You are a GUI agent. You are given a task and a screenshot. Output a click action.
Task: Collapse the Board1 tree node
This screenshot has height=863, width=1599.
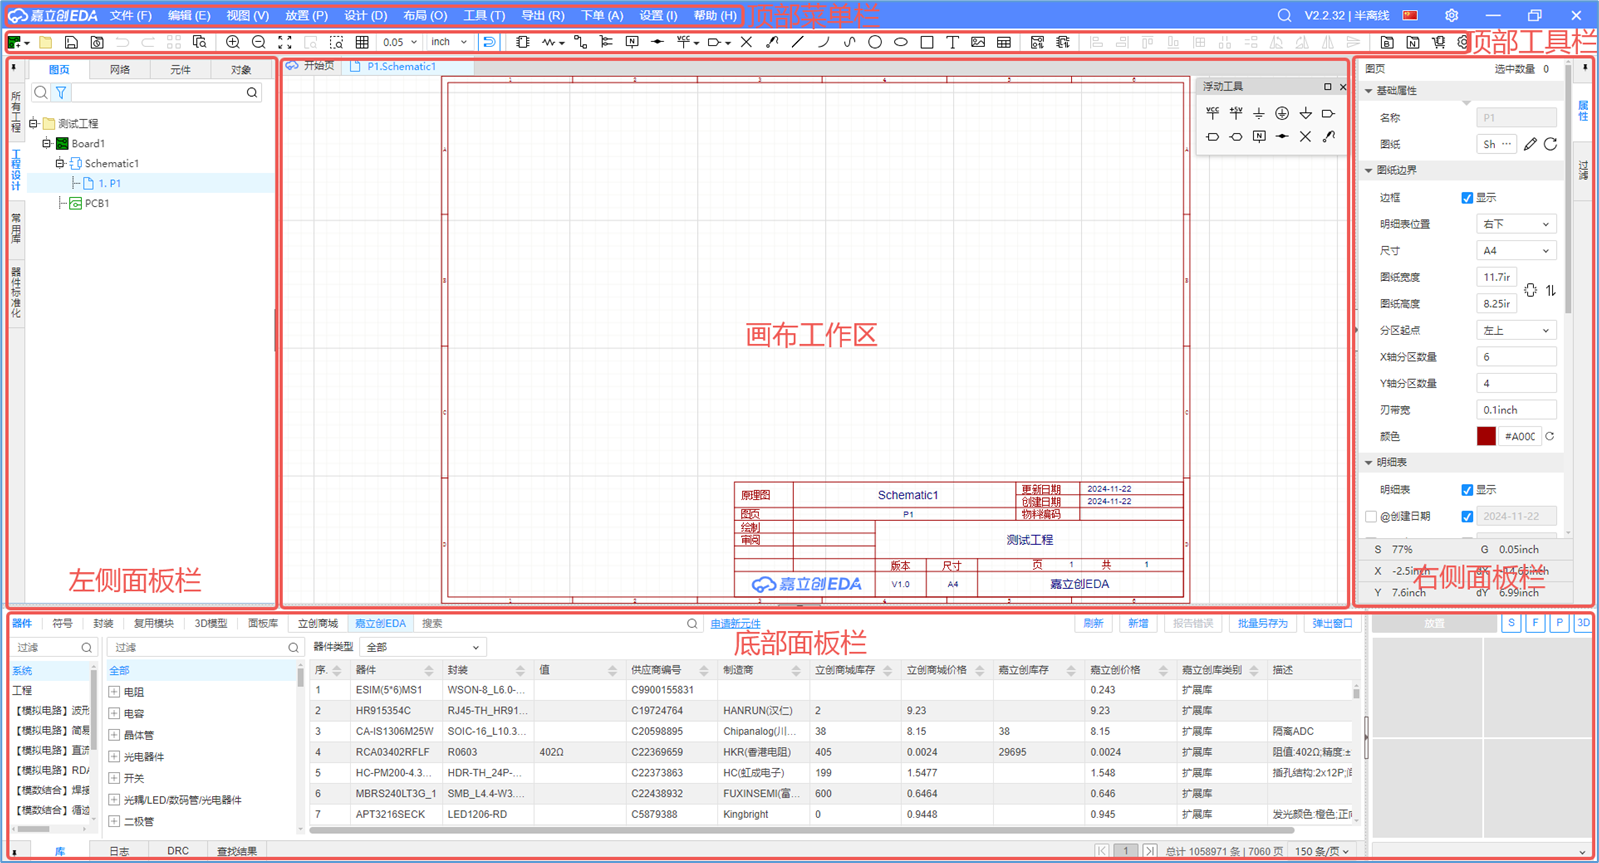pos(46,144)
